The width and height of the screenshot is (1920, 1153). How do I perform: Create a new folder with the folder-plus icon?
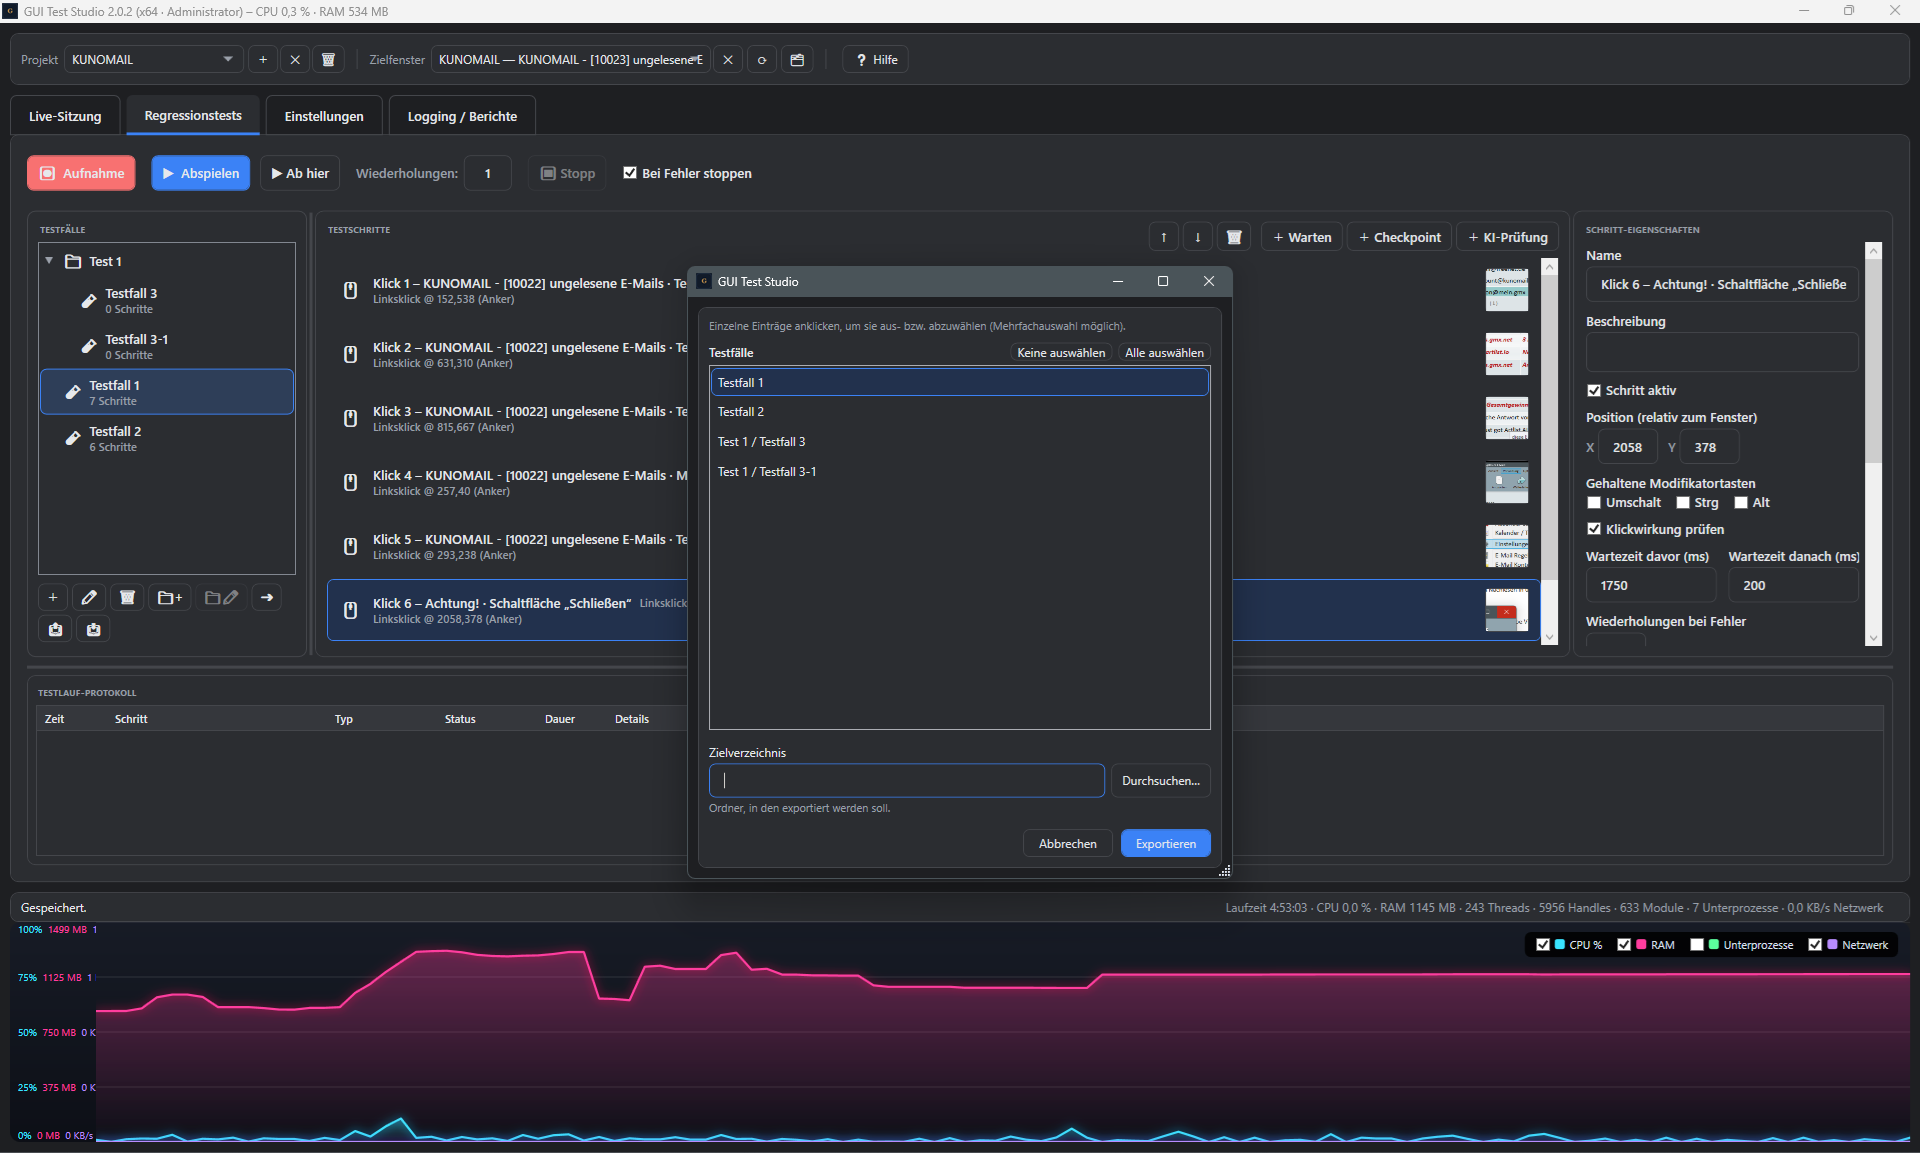coord(170,598)
